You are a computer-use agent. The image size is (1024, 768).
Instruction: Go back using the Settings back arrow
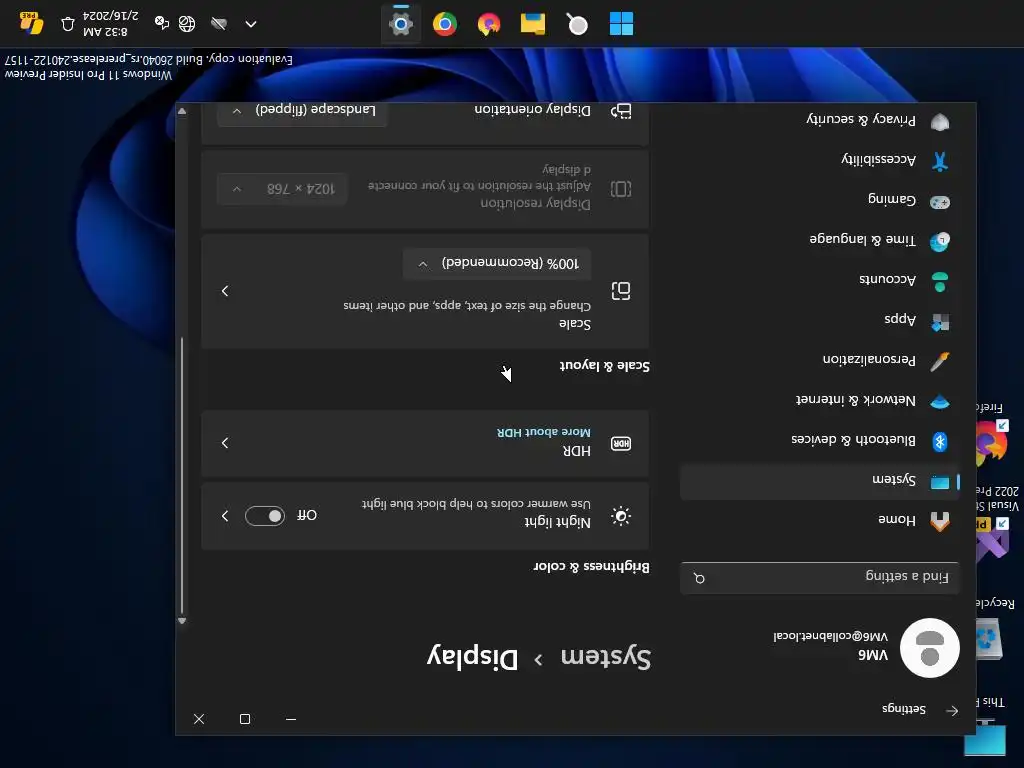tap(952, 711)
